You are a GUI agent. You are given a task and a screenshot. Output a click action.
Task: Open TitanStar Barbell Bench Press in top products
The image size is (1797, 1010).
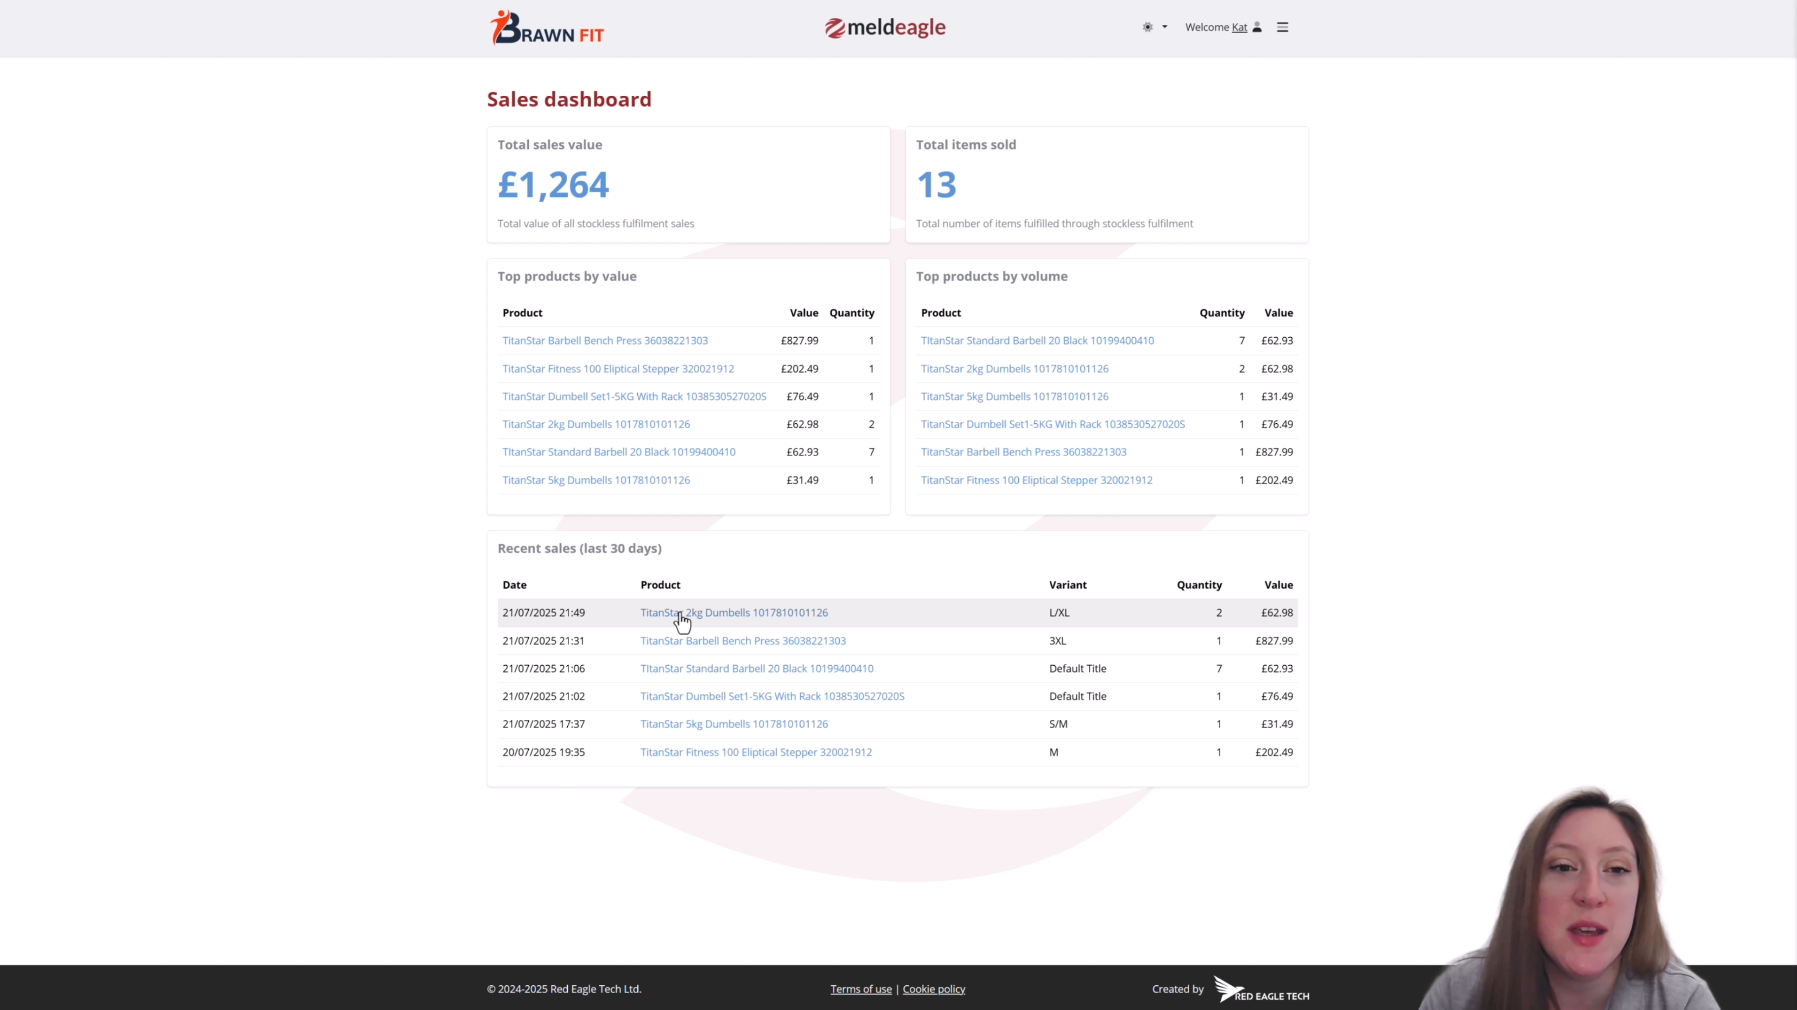pyautogui.click(x=605, y=340)
